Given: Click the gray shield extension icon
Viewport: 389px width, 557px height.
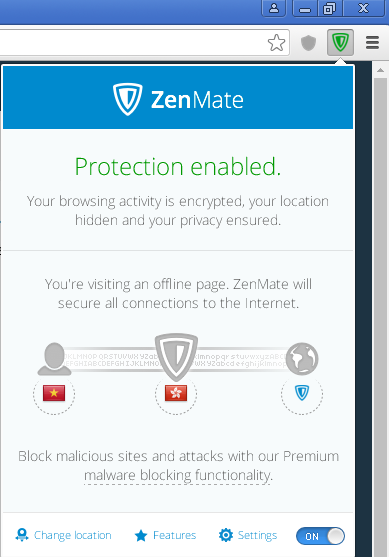Looking at the screenshot, I should tap(308, 43).
